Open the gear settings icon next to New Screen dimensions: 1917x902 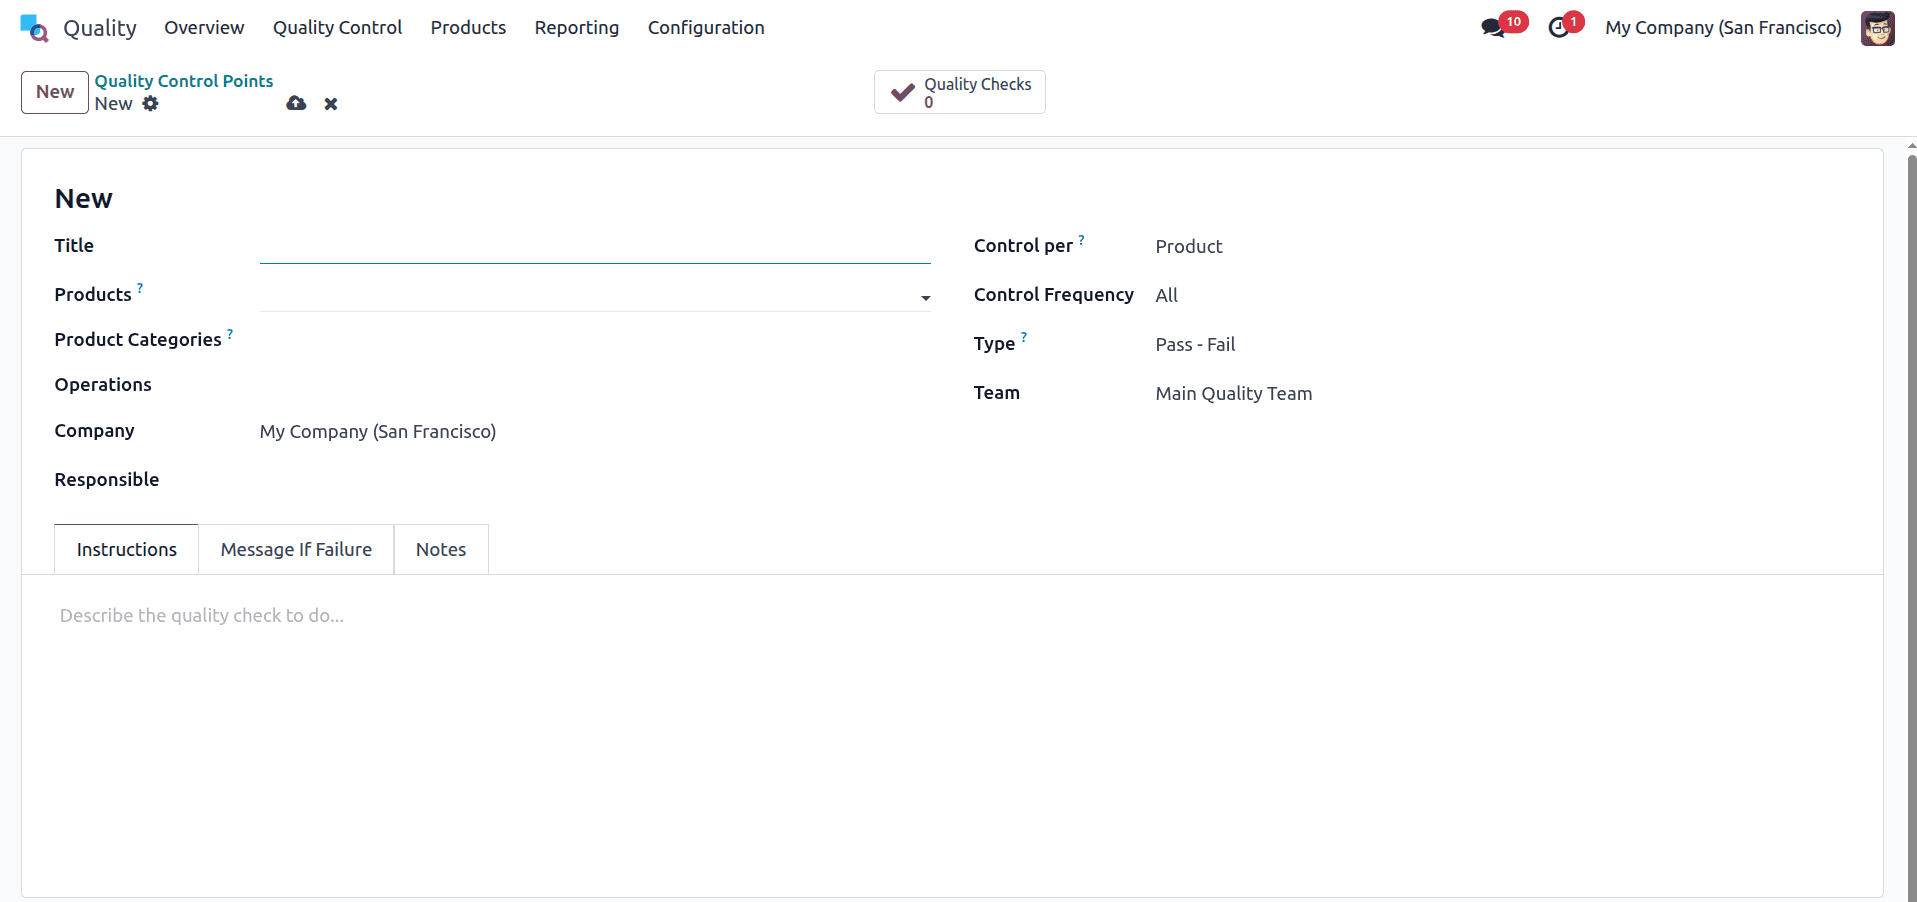151,104
